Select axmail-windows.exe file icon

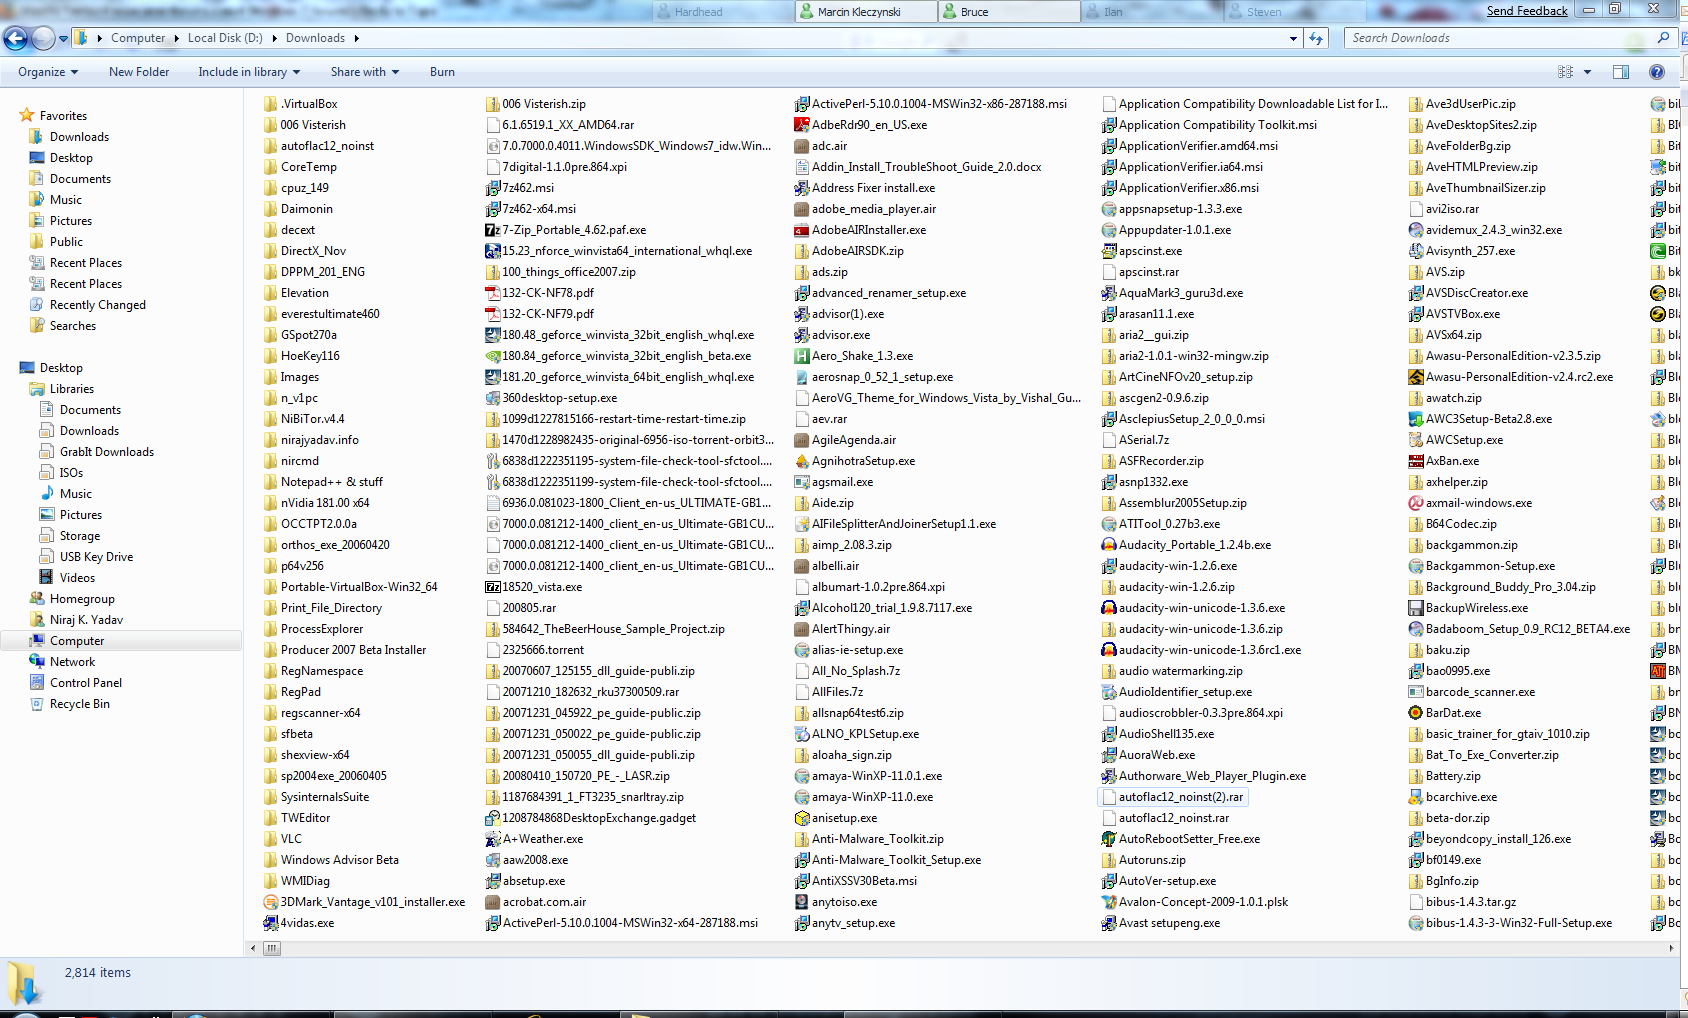pos(1416,503)
